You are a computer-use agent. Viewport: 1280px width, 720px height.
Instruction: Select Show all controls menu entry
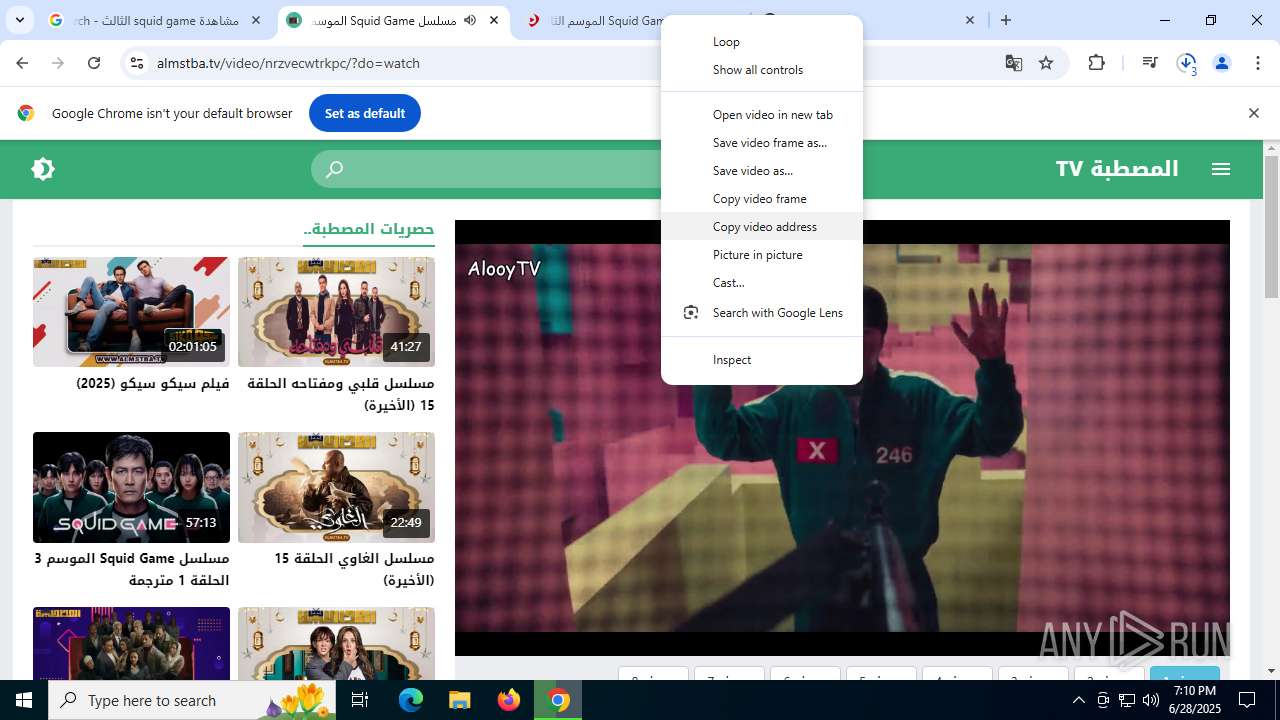click(x=762, y=70)
